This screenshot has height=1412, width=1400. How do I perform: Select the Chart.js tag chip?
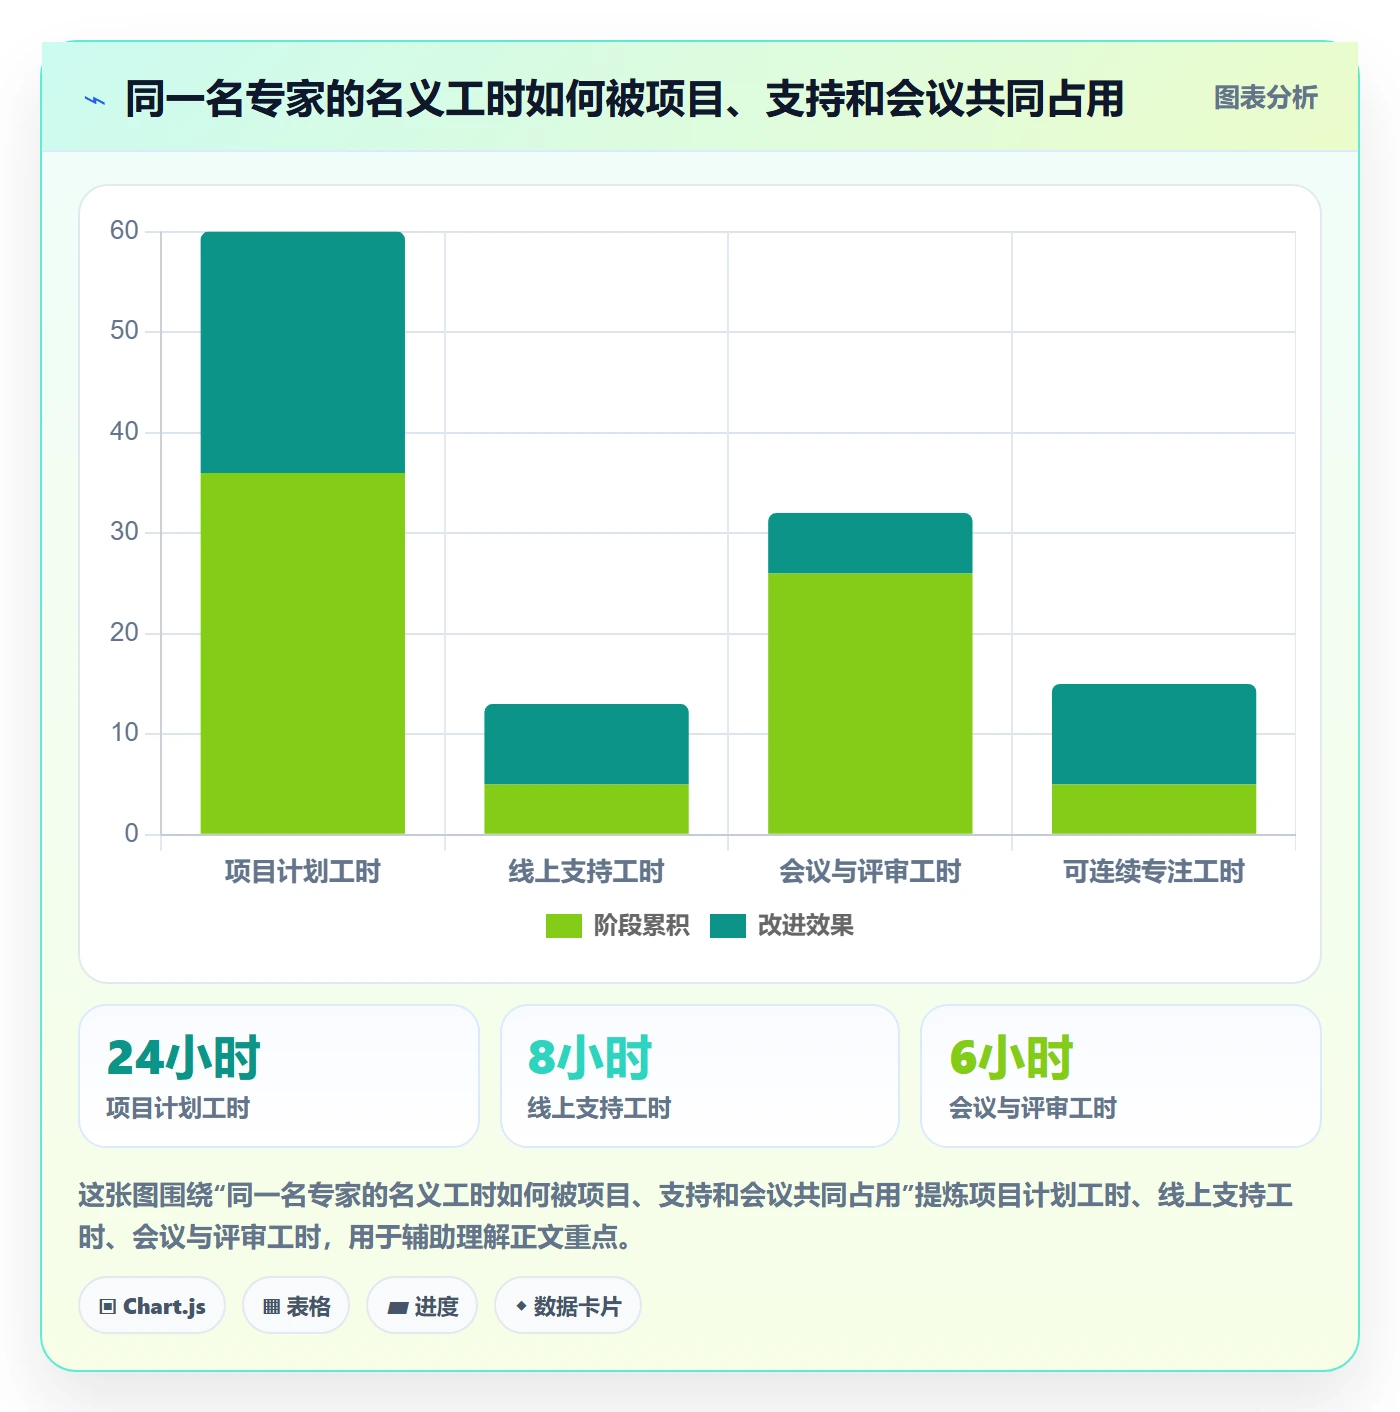(152, 1306)
